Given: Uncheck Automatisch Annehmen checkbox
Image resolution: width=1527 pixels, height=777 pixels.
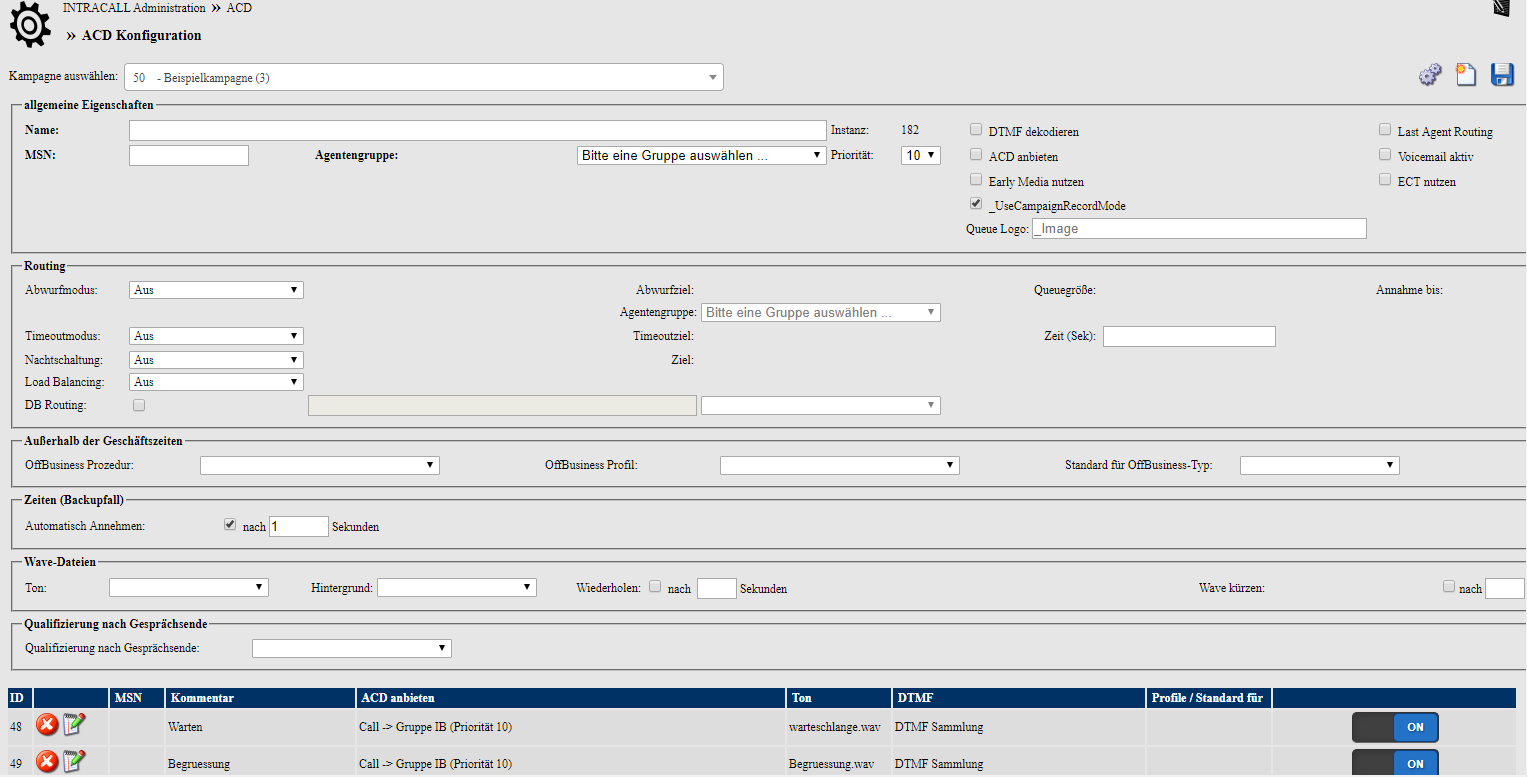Looking at the screenshot, I should coord(230,525).
